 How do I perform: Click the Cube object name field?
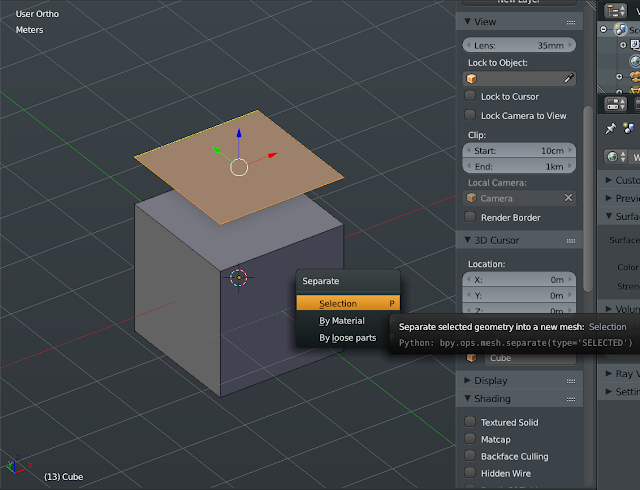point(530,358)
